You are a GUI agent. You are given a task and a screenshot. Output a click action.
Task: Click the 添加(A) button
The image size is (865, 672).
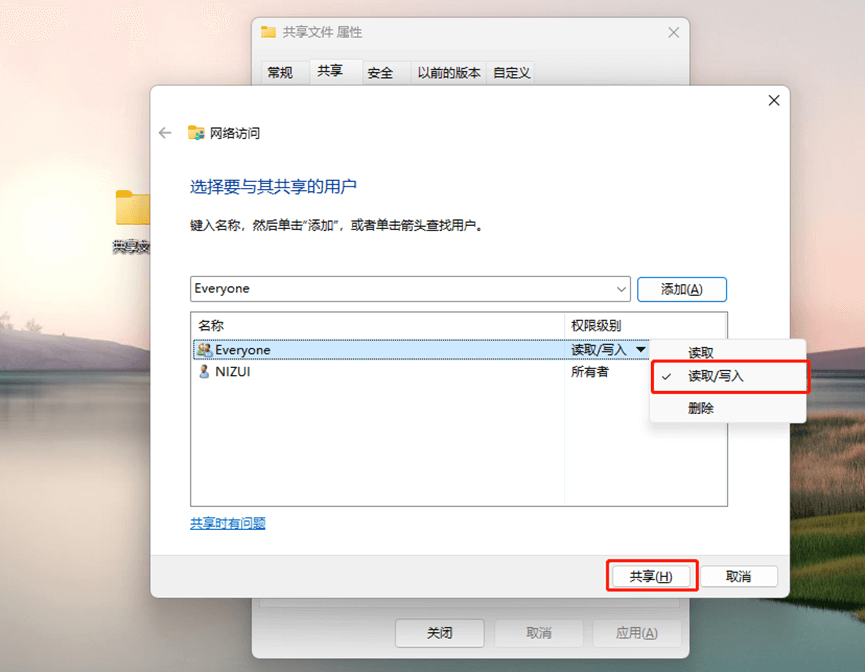(x=682, y=289)
